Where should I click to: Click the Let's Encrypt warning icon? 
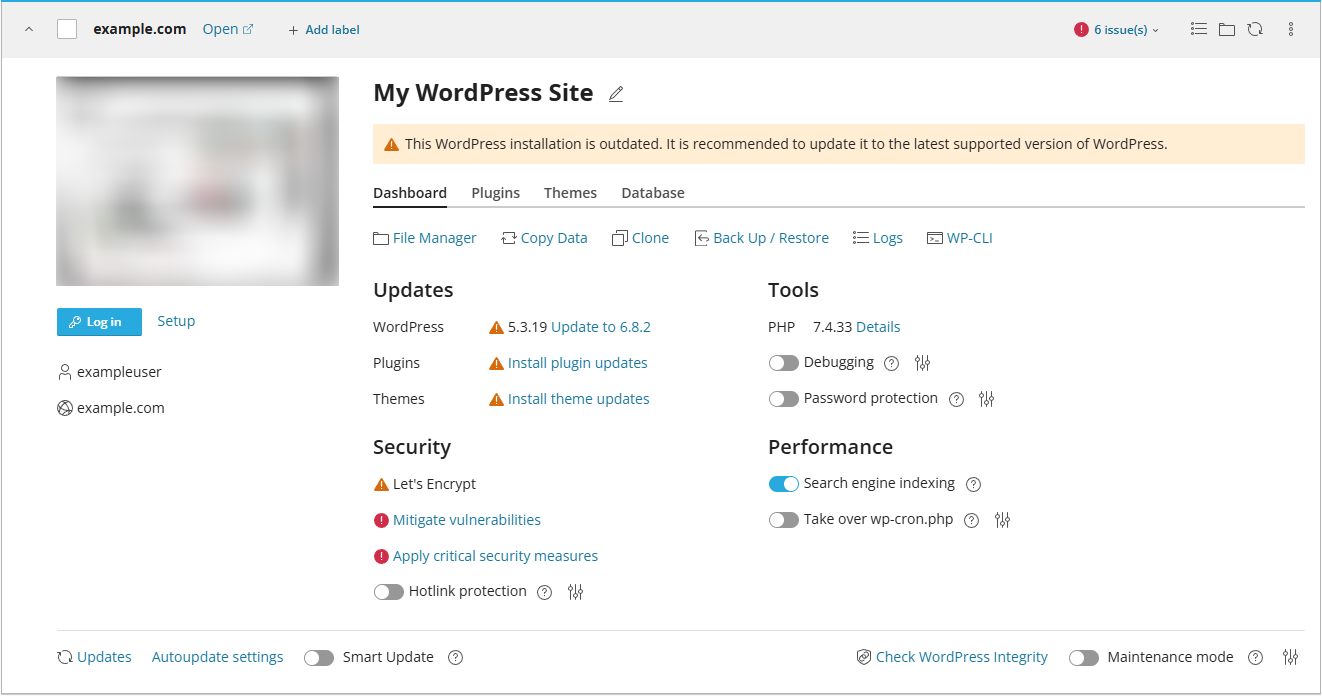(x=381, y=484)
